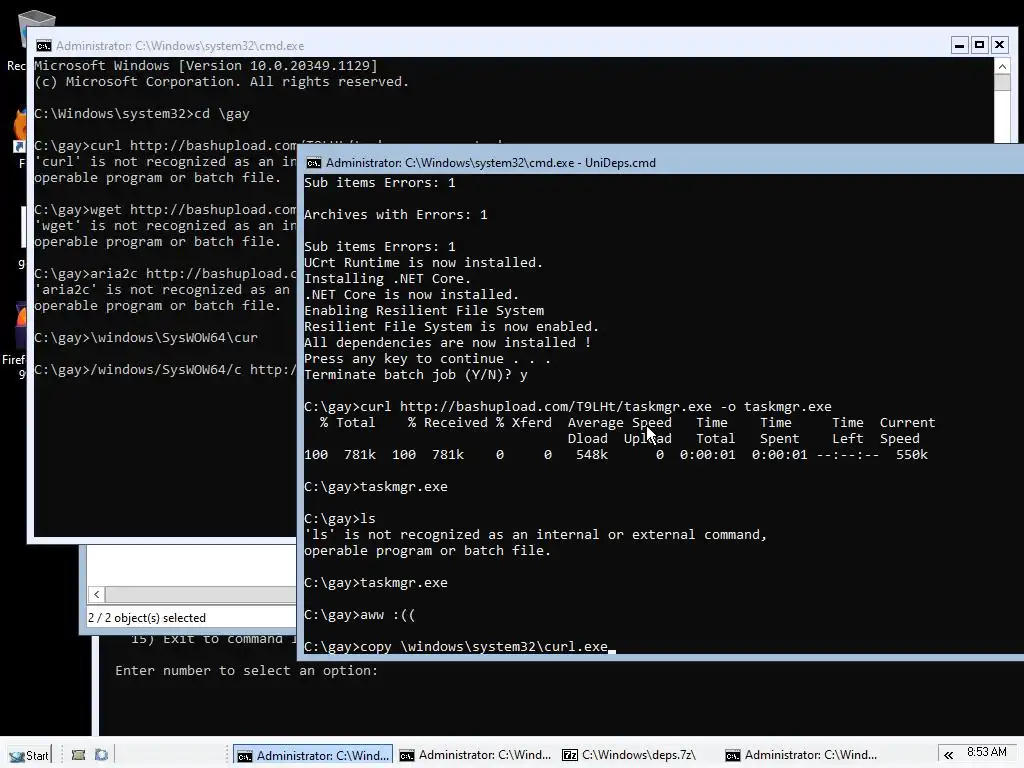This screenshot has height=768, width=1024.
Task: Click the cmd icon in the back window's title bar
Action: (44, 46)
